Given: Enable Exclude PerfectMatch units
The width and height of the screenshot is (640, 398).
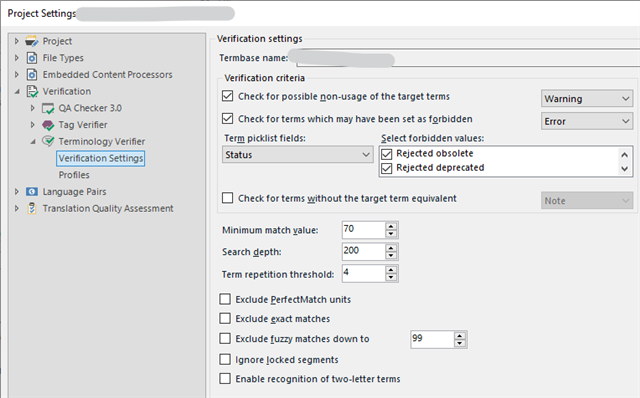Looking at the screenshot, I should tap(225, 299).
